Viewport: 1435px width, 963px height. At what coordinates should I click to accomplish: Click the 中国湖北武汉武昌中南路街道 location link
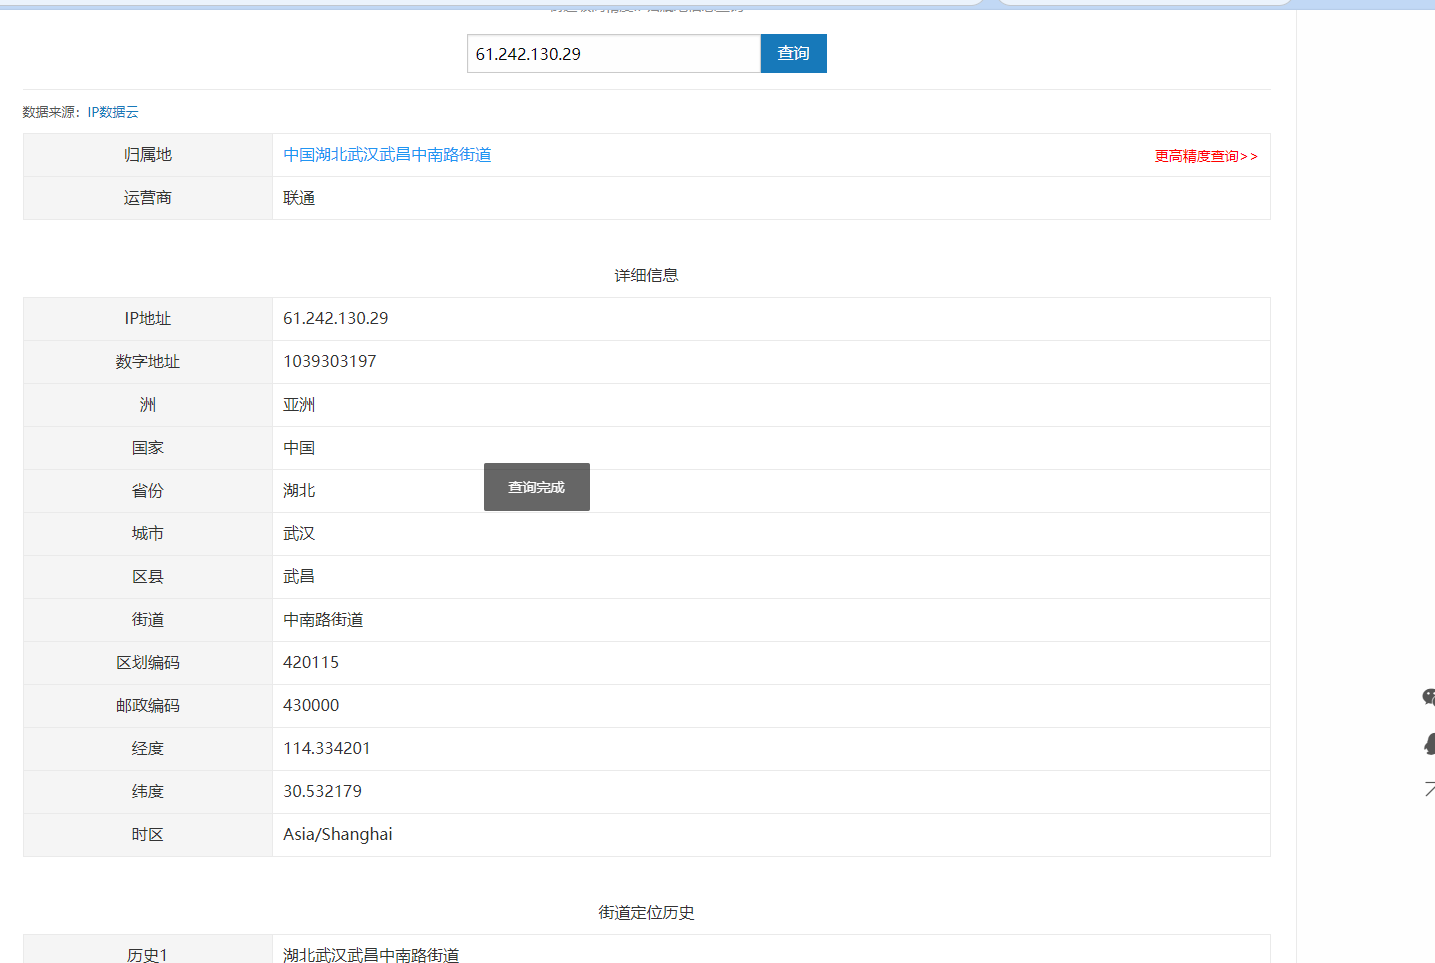click(x=387, y=154)
